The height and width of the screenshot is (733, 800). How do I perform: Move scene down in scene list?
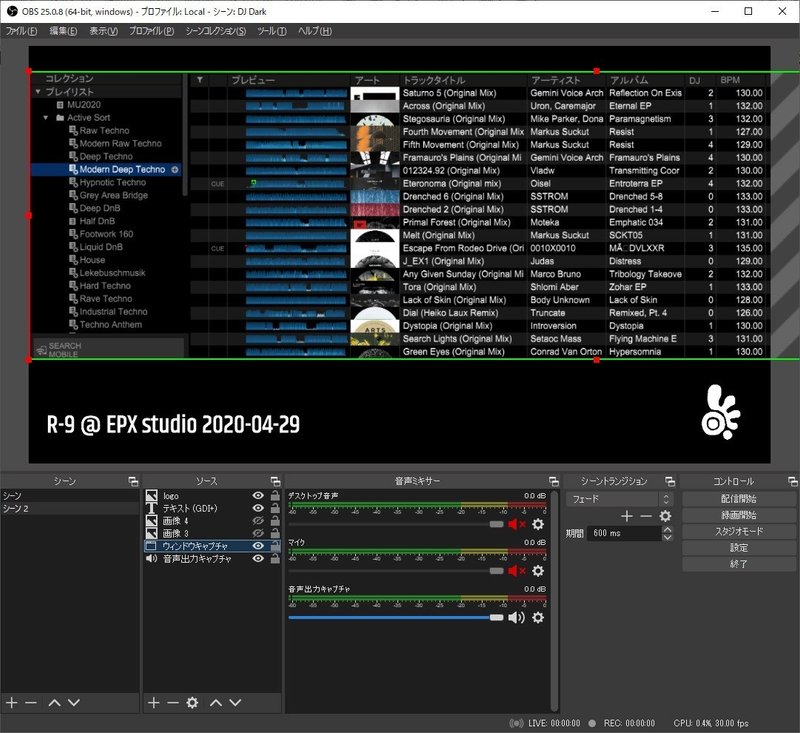[x=74, y=703]
